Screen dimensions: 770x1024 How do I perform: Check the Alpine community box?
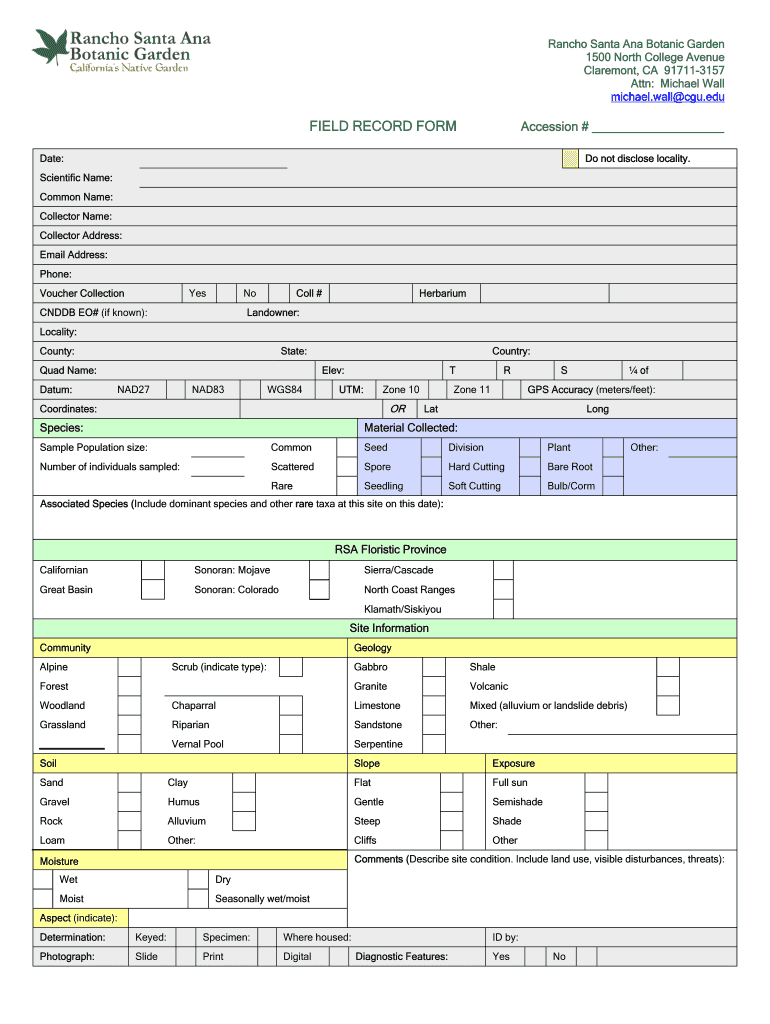tap(129, 667)
